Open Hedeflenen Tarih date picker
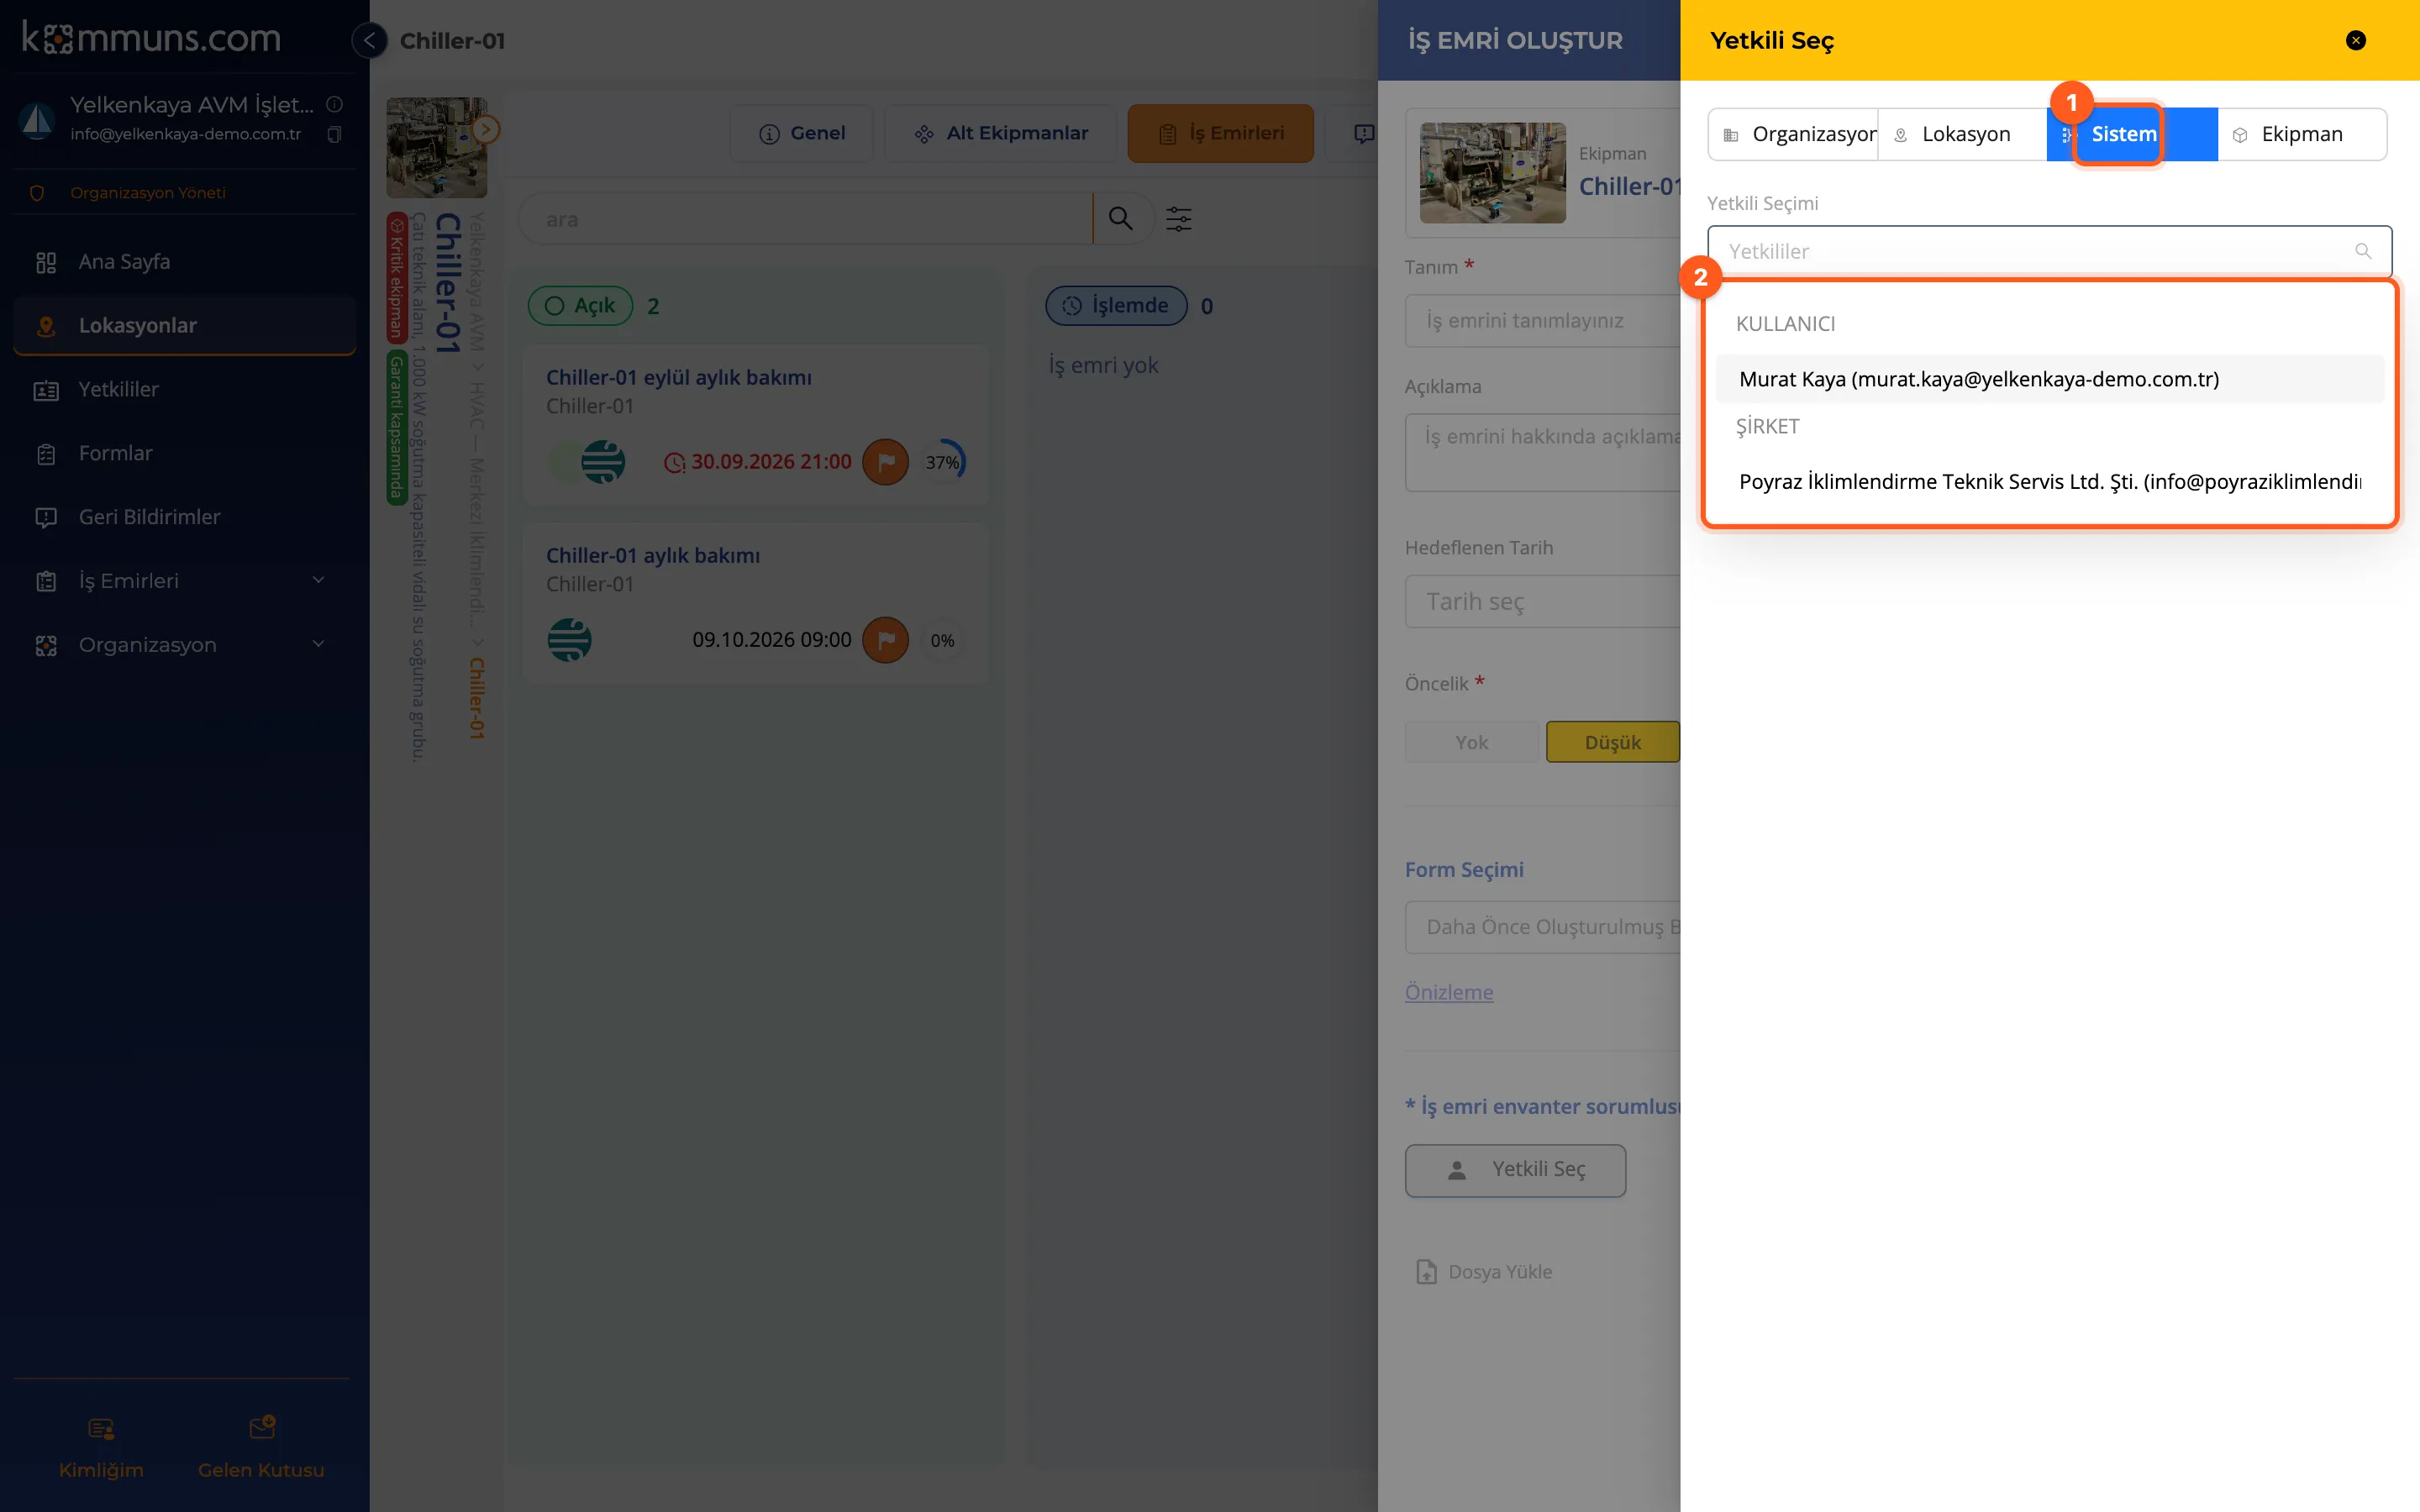The height and width of the screenshot is (1512, 2420). coord(1543,601)
